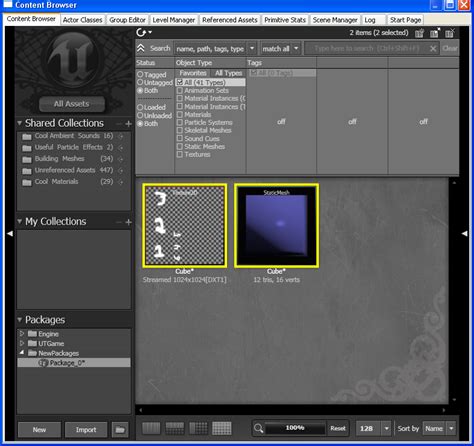Click add icon next to Cool Materials
Viewport: 474px width, 446px height.
[121, 182]
